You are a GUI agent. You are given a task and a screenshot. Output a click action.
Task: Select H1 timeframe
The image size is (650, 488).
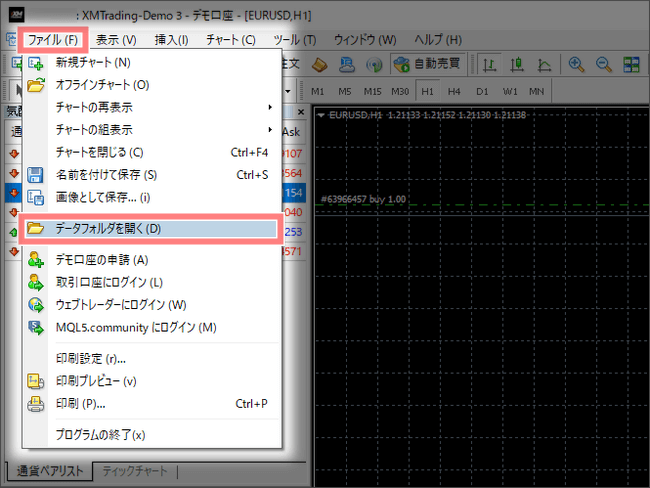point(427,92)
